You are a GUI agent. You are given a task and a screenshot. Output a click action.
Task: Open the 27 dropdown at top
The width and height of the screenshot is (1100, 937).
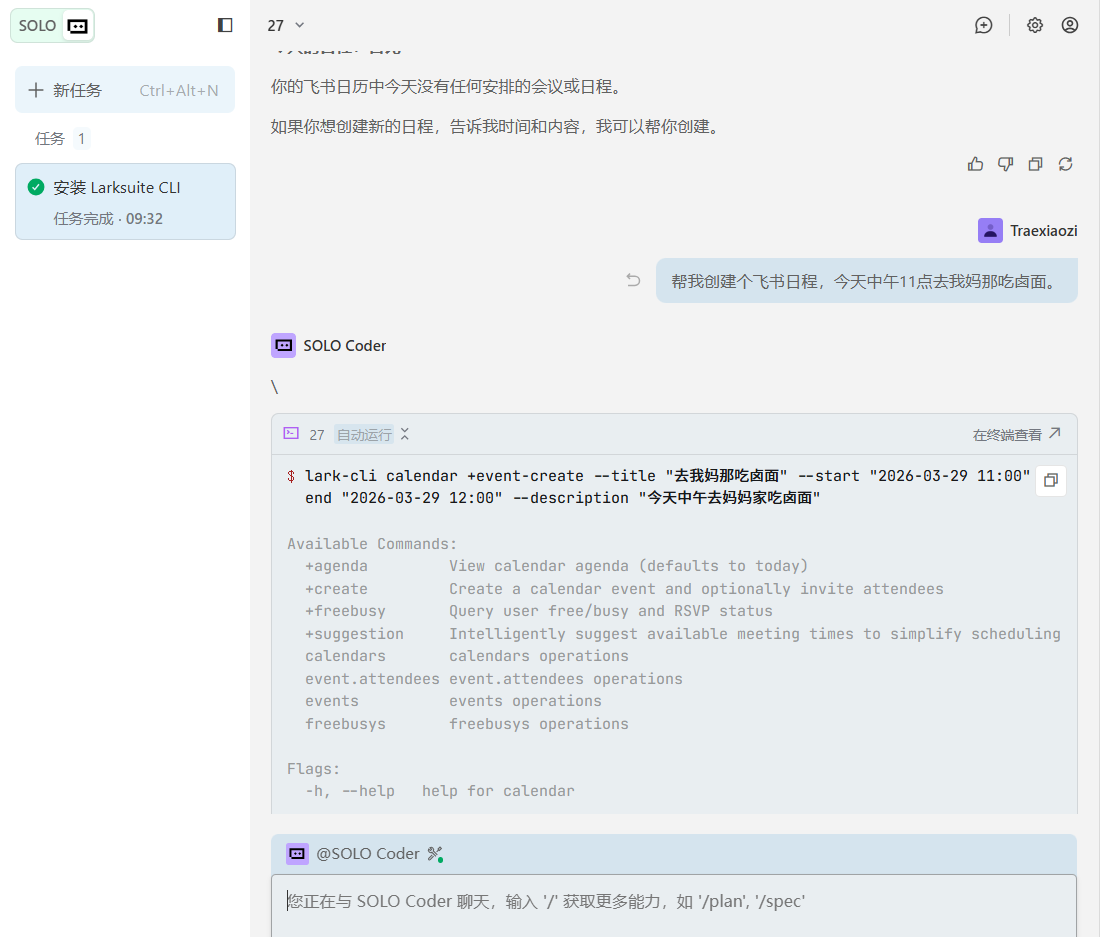pos(286,26)
